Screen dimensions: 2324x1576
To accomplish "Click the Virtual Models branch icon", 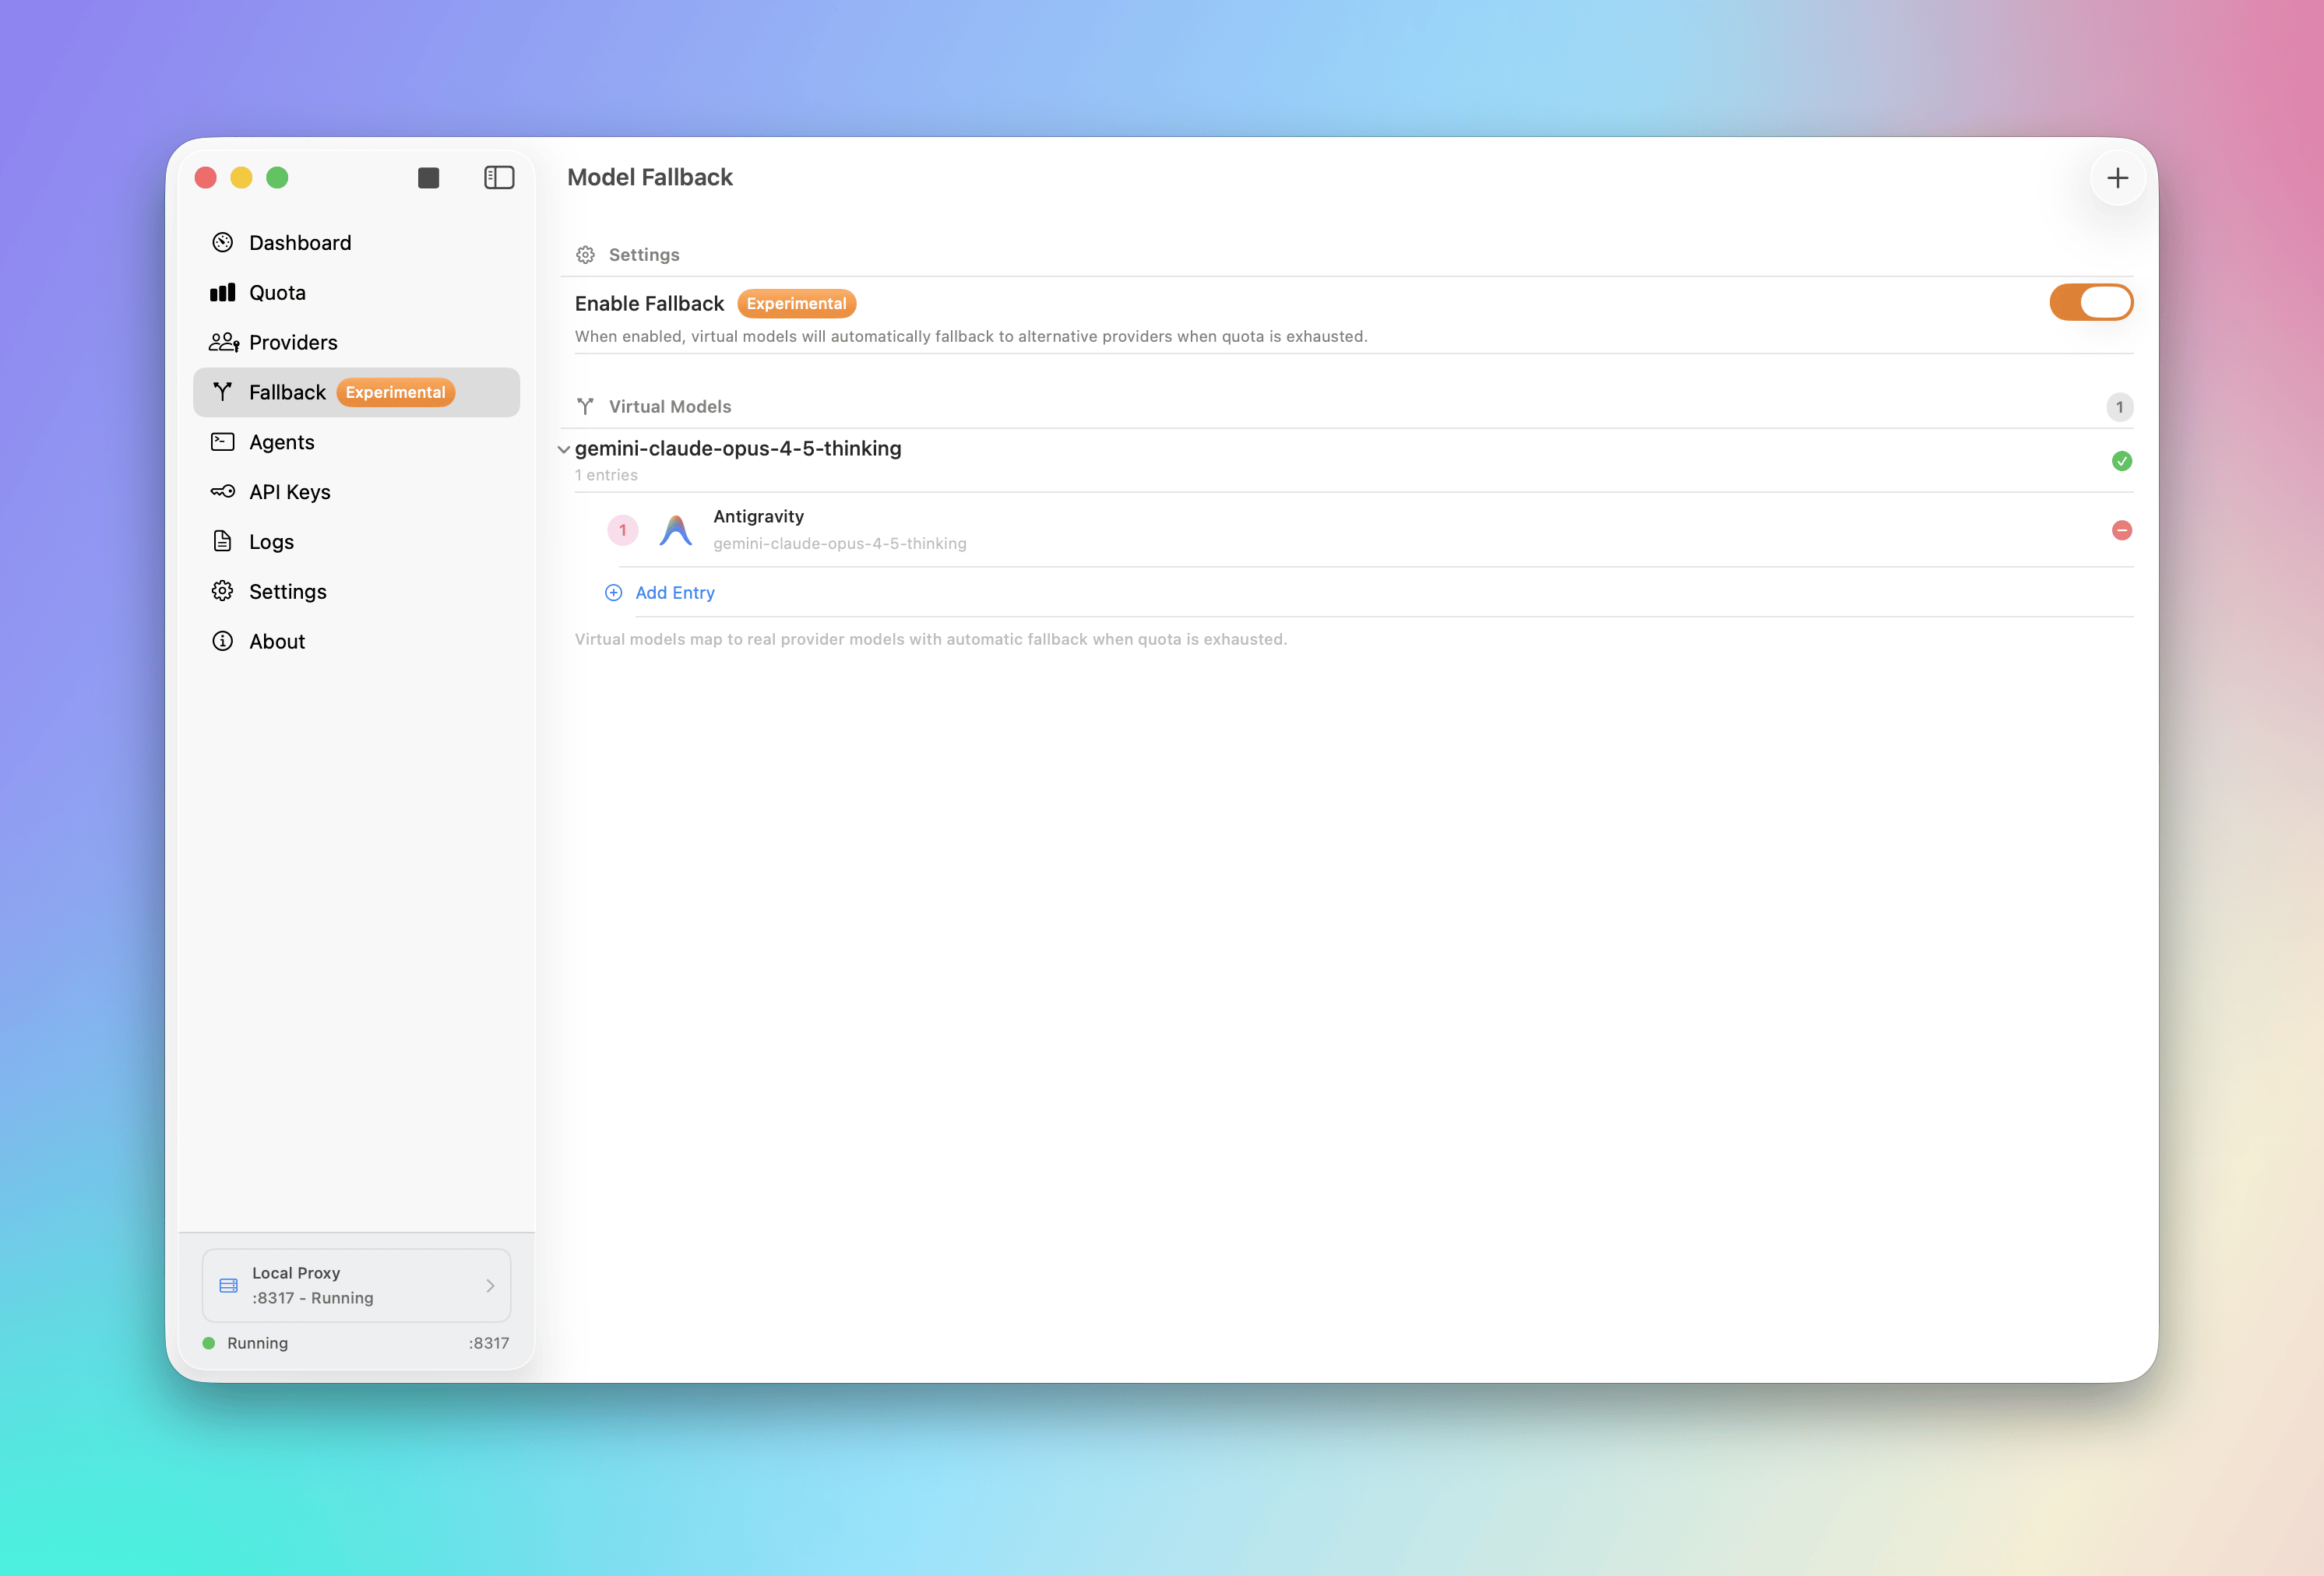I will point(585,406).
